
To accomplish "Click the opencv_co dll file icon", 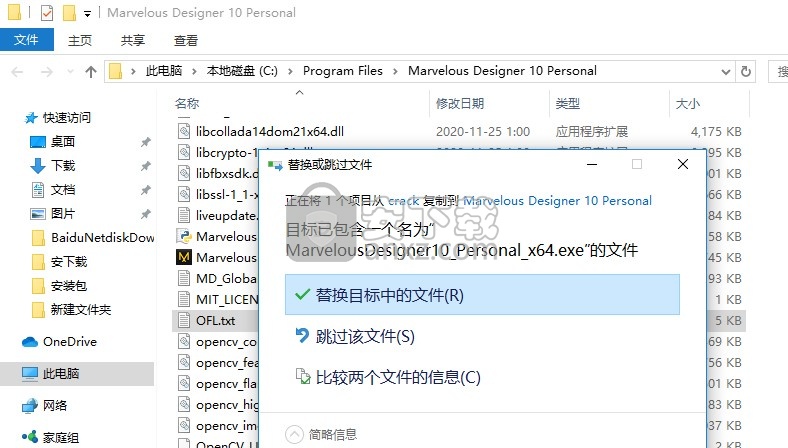I will [x=184, y=342].
